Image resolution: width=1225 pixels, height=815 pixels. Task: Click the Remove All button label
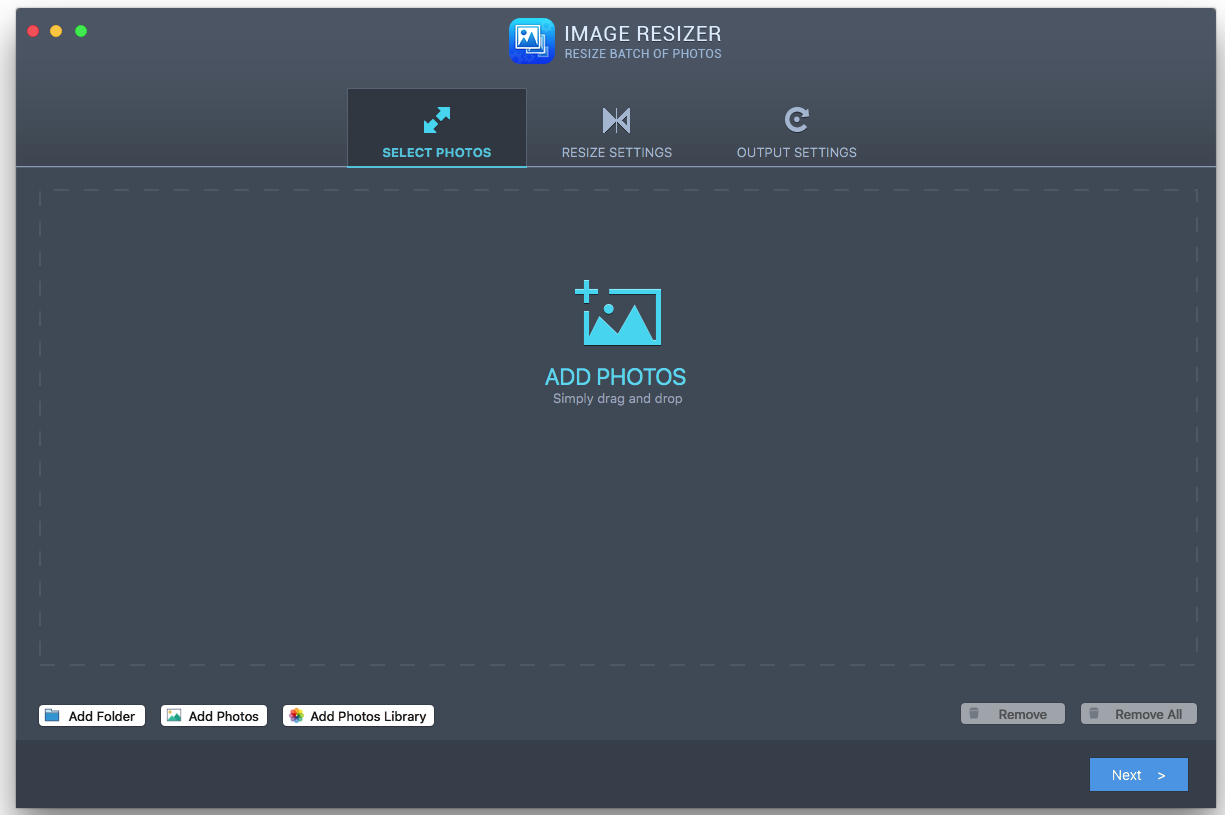(x=1148, y=714)
